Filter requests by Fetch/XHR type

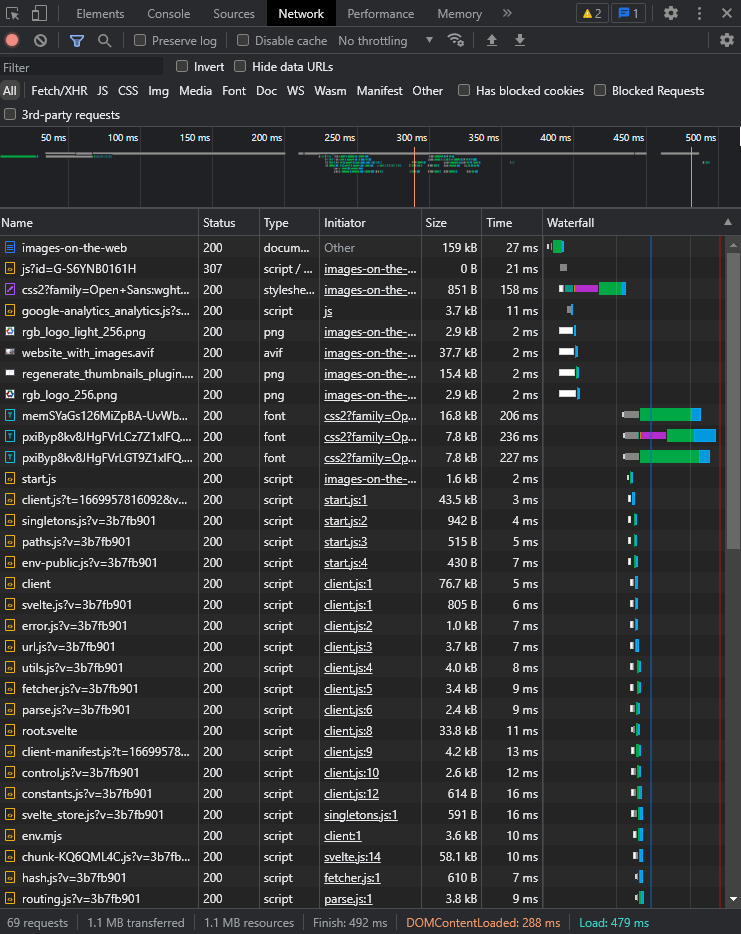[59, 91]
